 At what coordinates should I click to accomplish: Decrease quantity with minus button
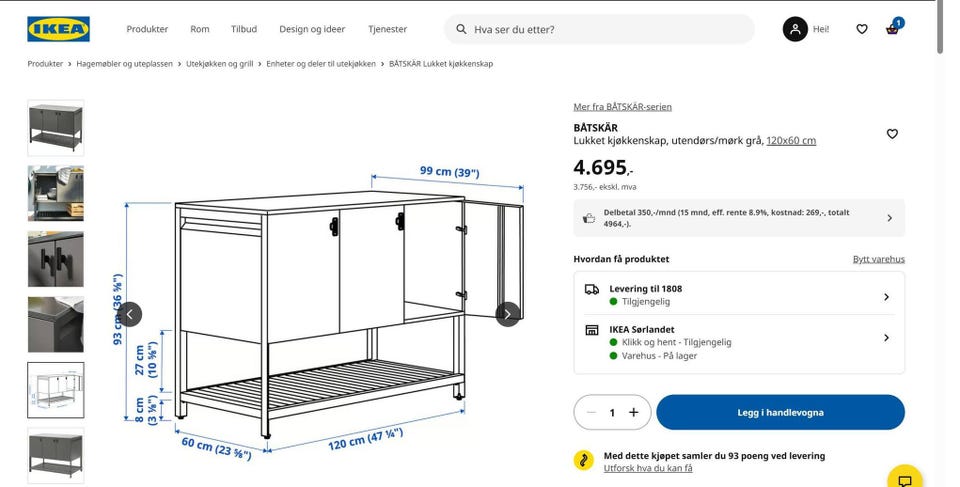[591, 412]
